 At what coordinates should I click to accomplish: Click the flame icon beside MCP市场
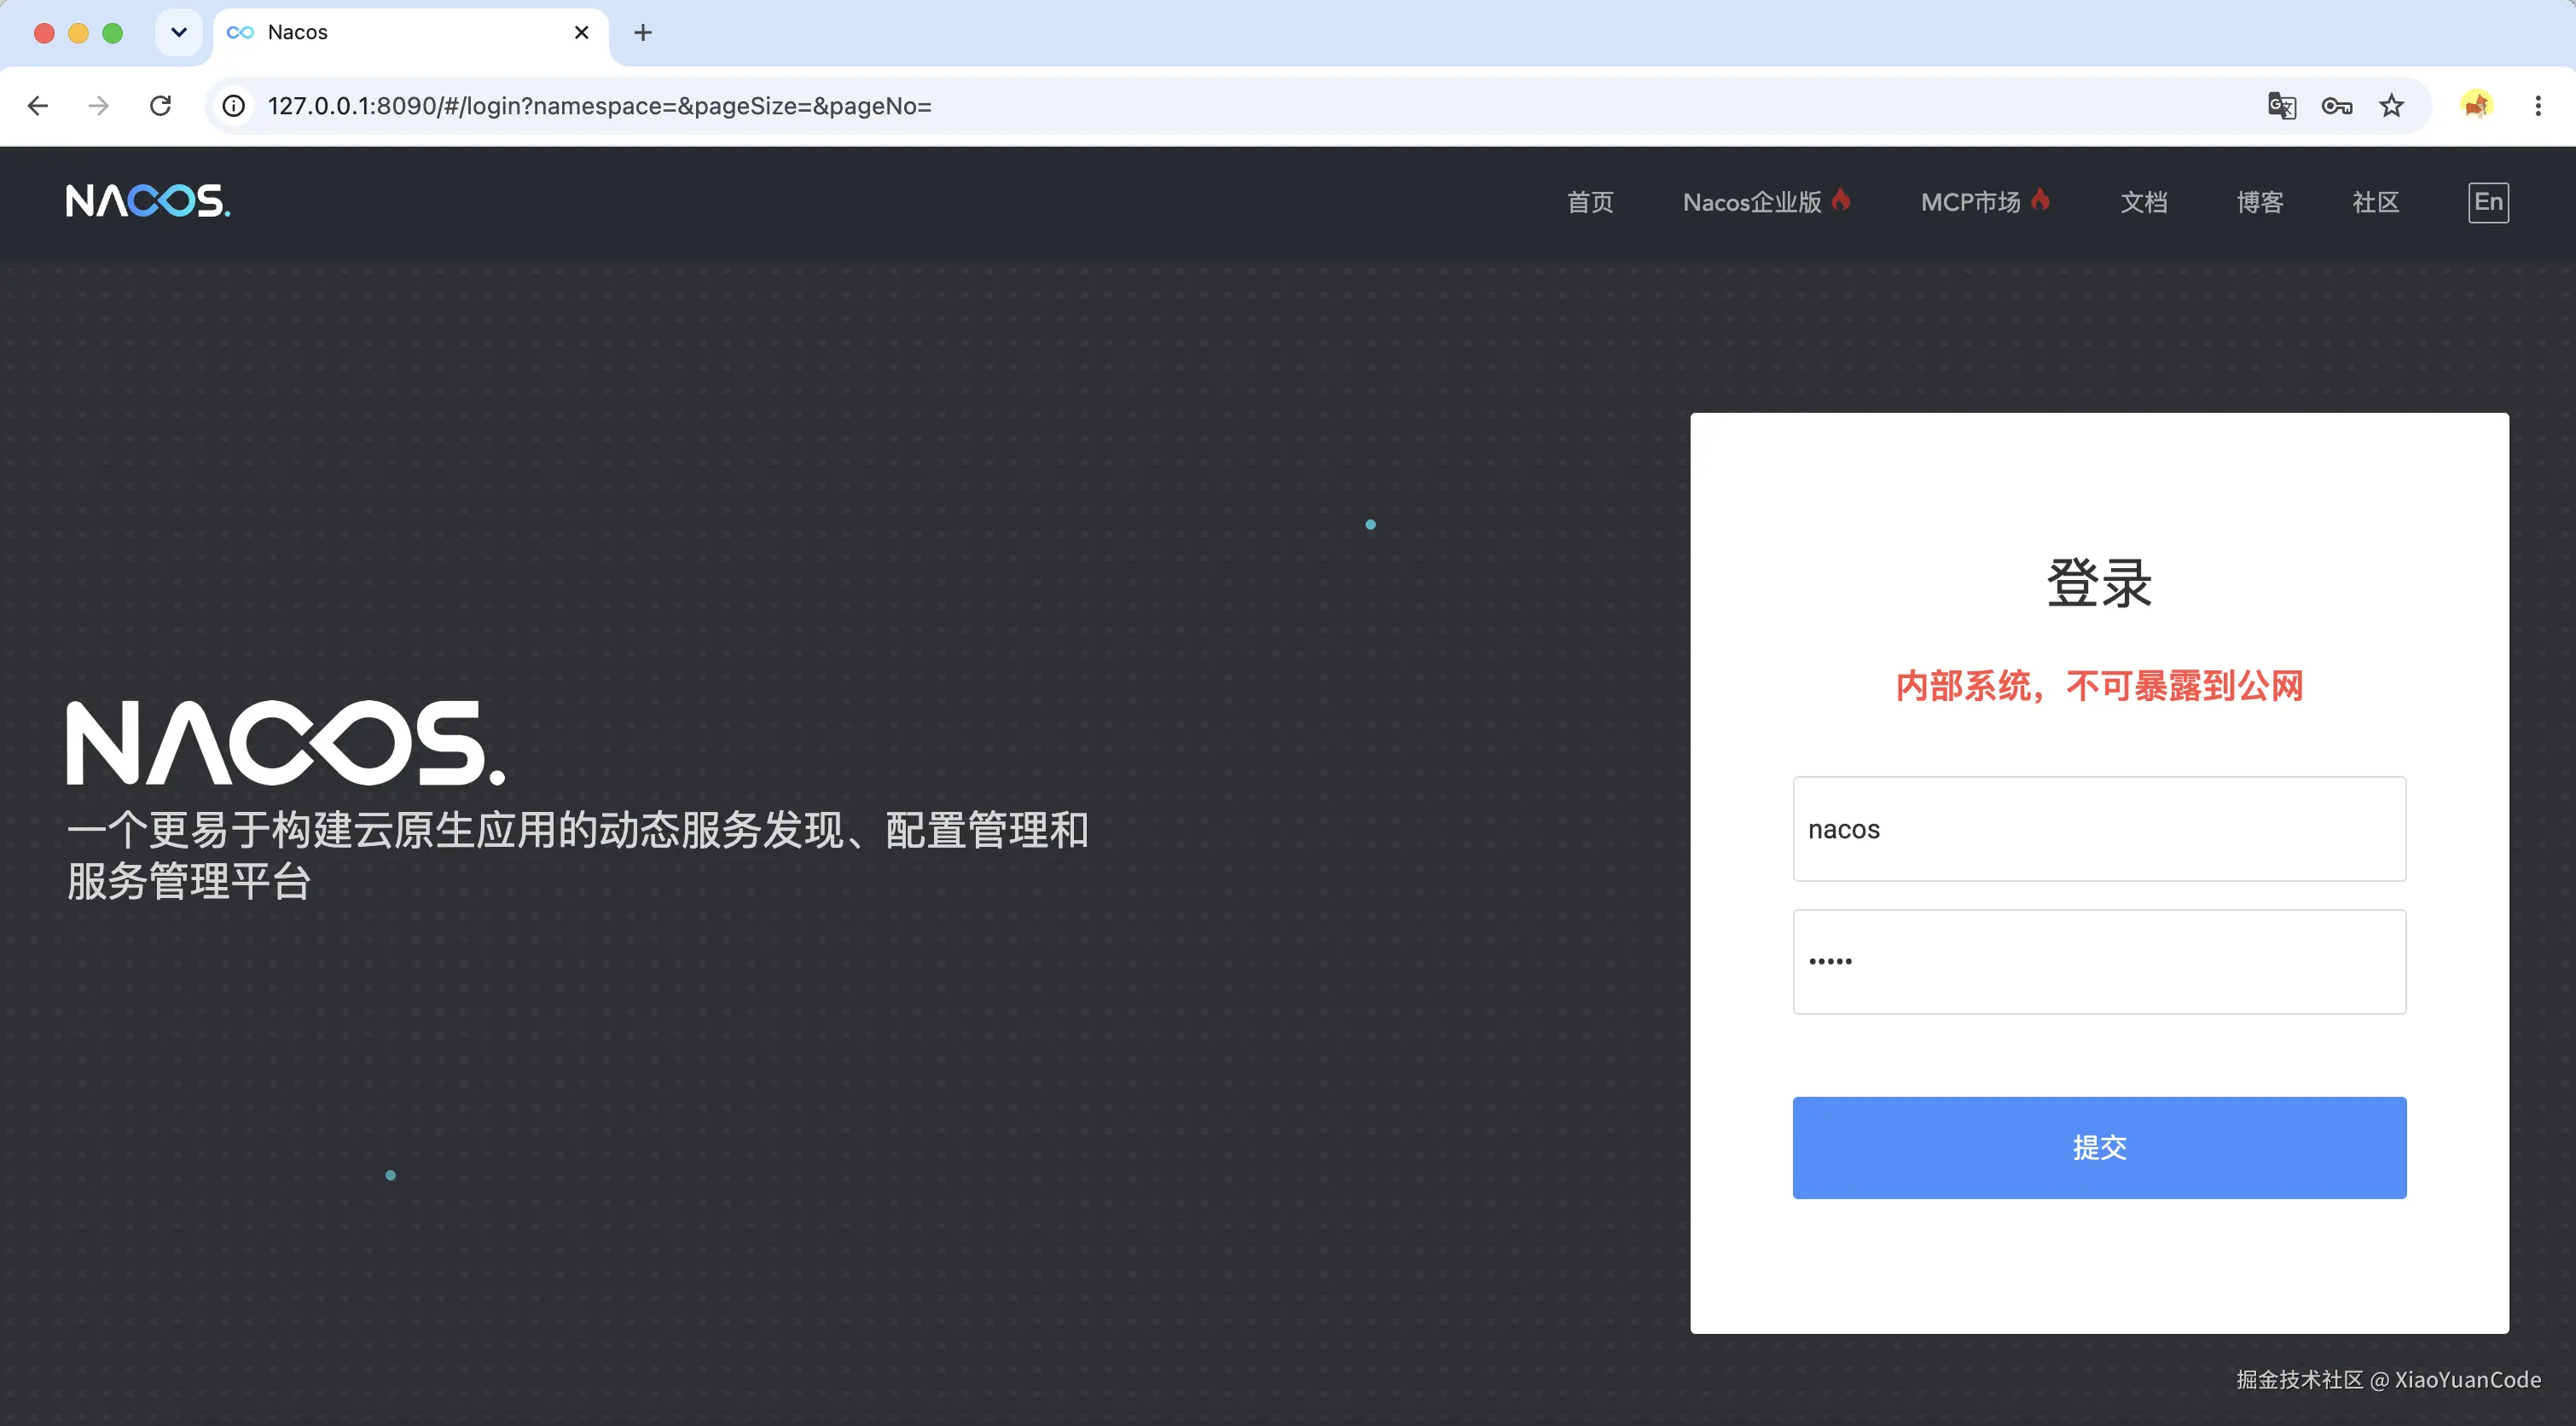(2040, 200)
